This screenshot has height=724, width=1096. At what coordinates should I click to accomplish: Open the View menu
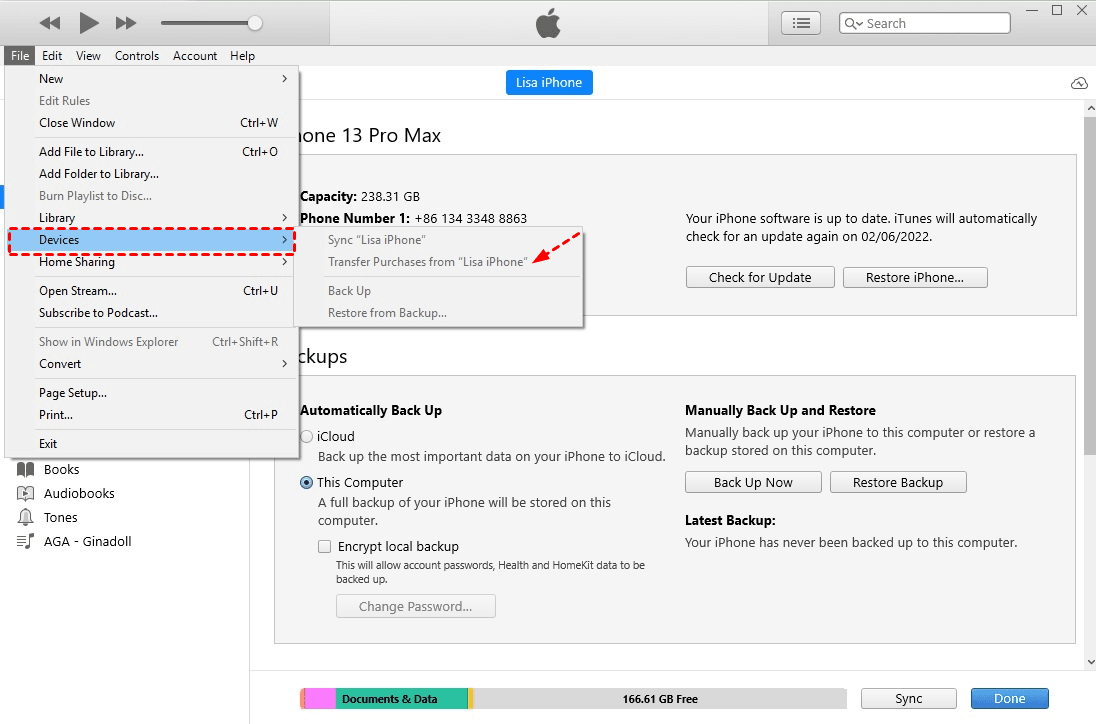pyautogui.click(x=88, y=56)
